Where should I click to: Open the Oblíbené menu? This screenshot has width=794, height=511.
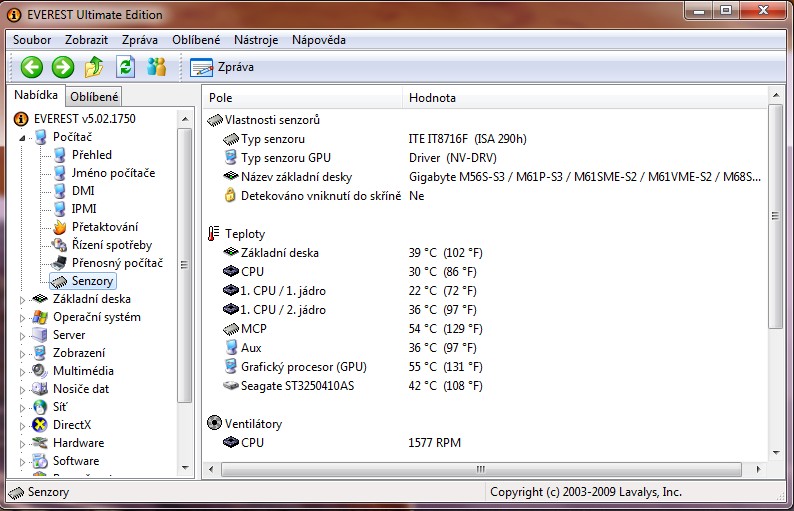(x=196, y=40)
